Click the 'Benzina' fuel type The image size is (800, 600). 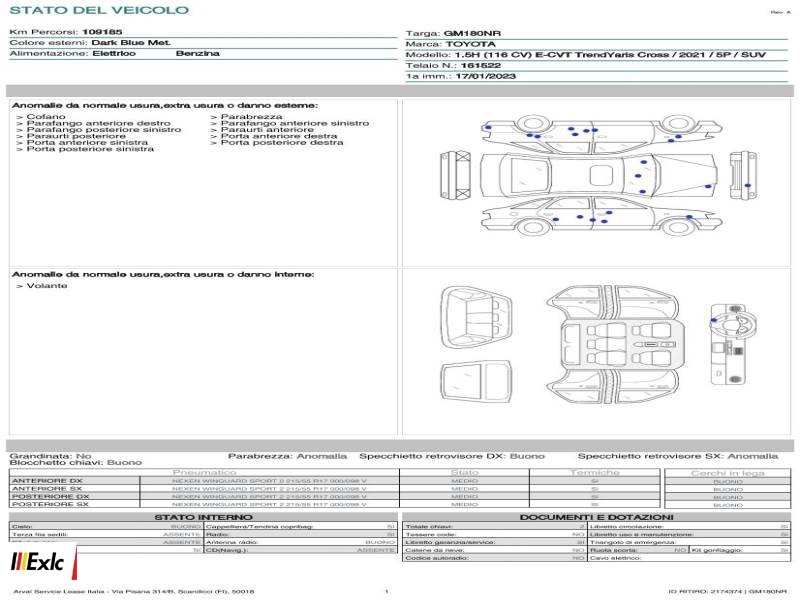point(197,53)
